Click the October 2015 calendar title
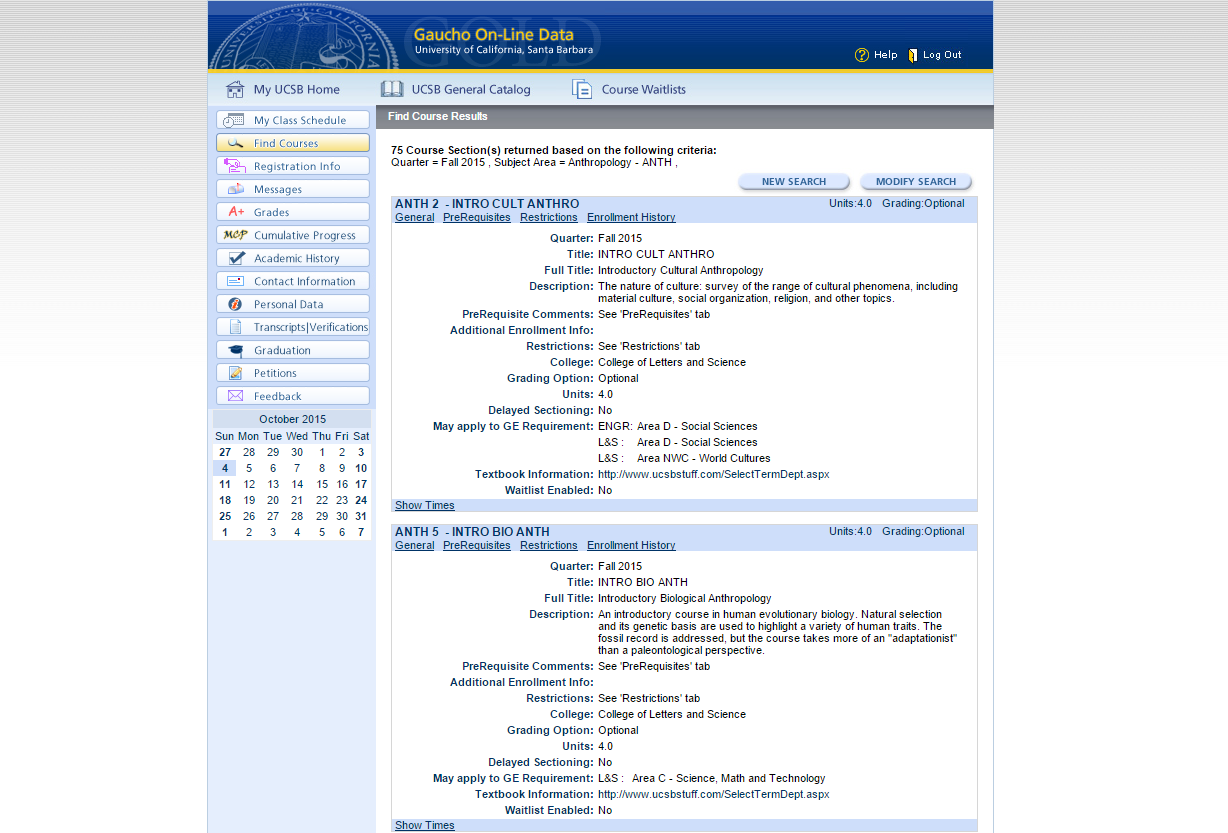 point(292,419)
